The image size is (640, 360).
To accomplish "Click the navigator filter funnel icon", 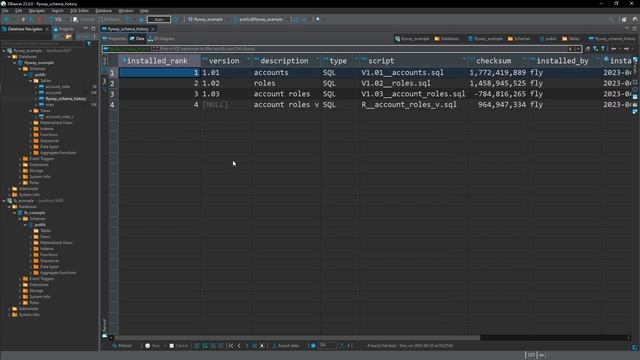I will (89, 43).
